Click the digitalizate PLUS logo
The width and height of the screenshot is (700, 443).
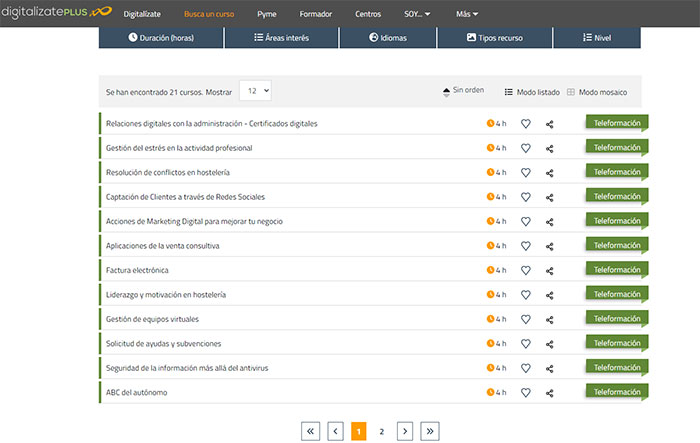click(x=55, y=14)
